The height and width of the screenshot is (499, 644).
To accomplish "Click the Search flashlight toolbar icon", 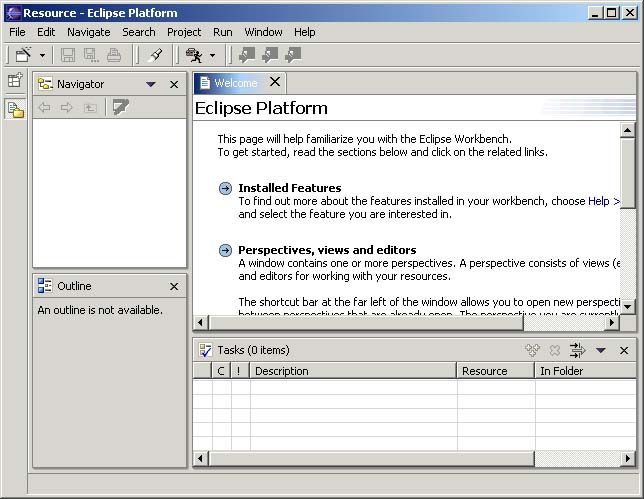I will click(155, 55).
